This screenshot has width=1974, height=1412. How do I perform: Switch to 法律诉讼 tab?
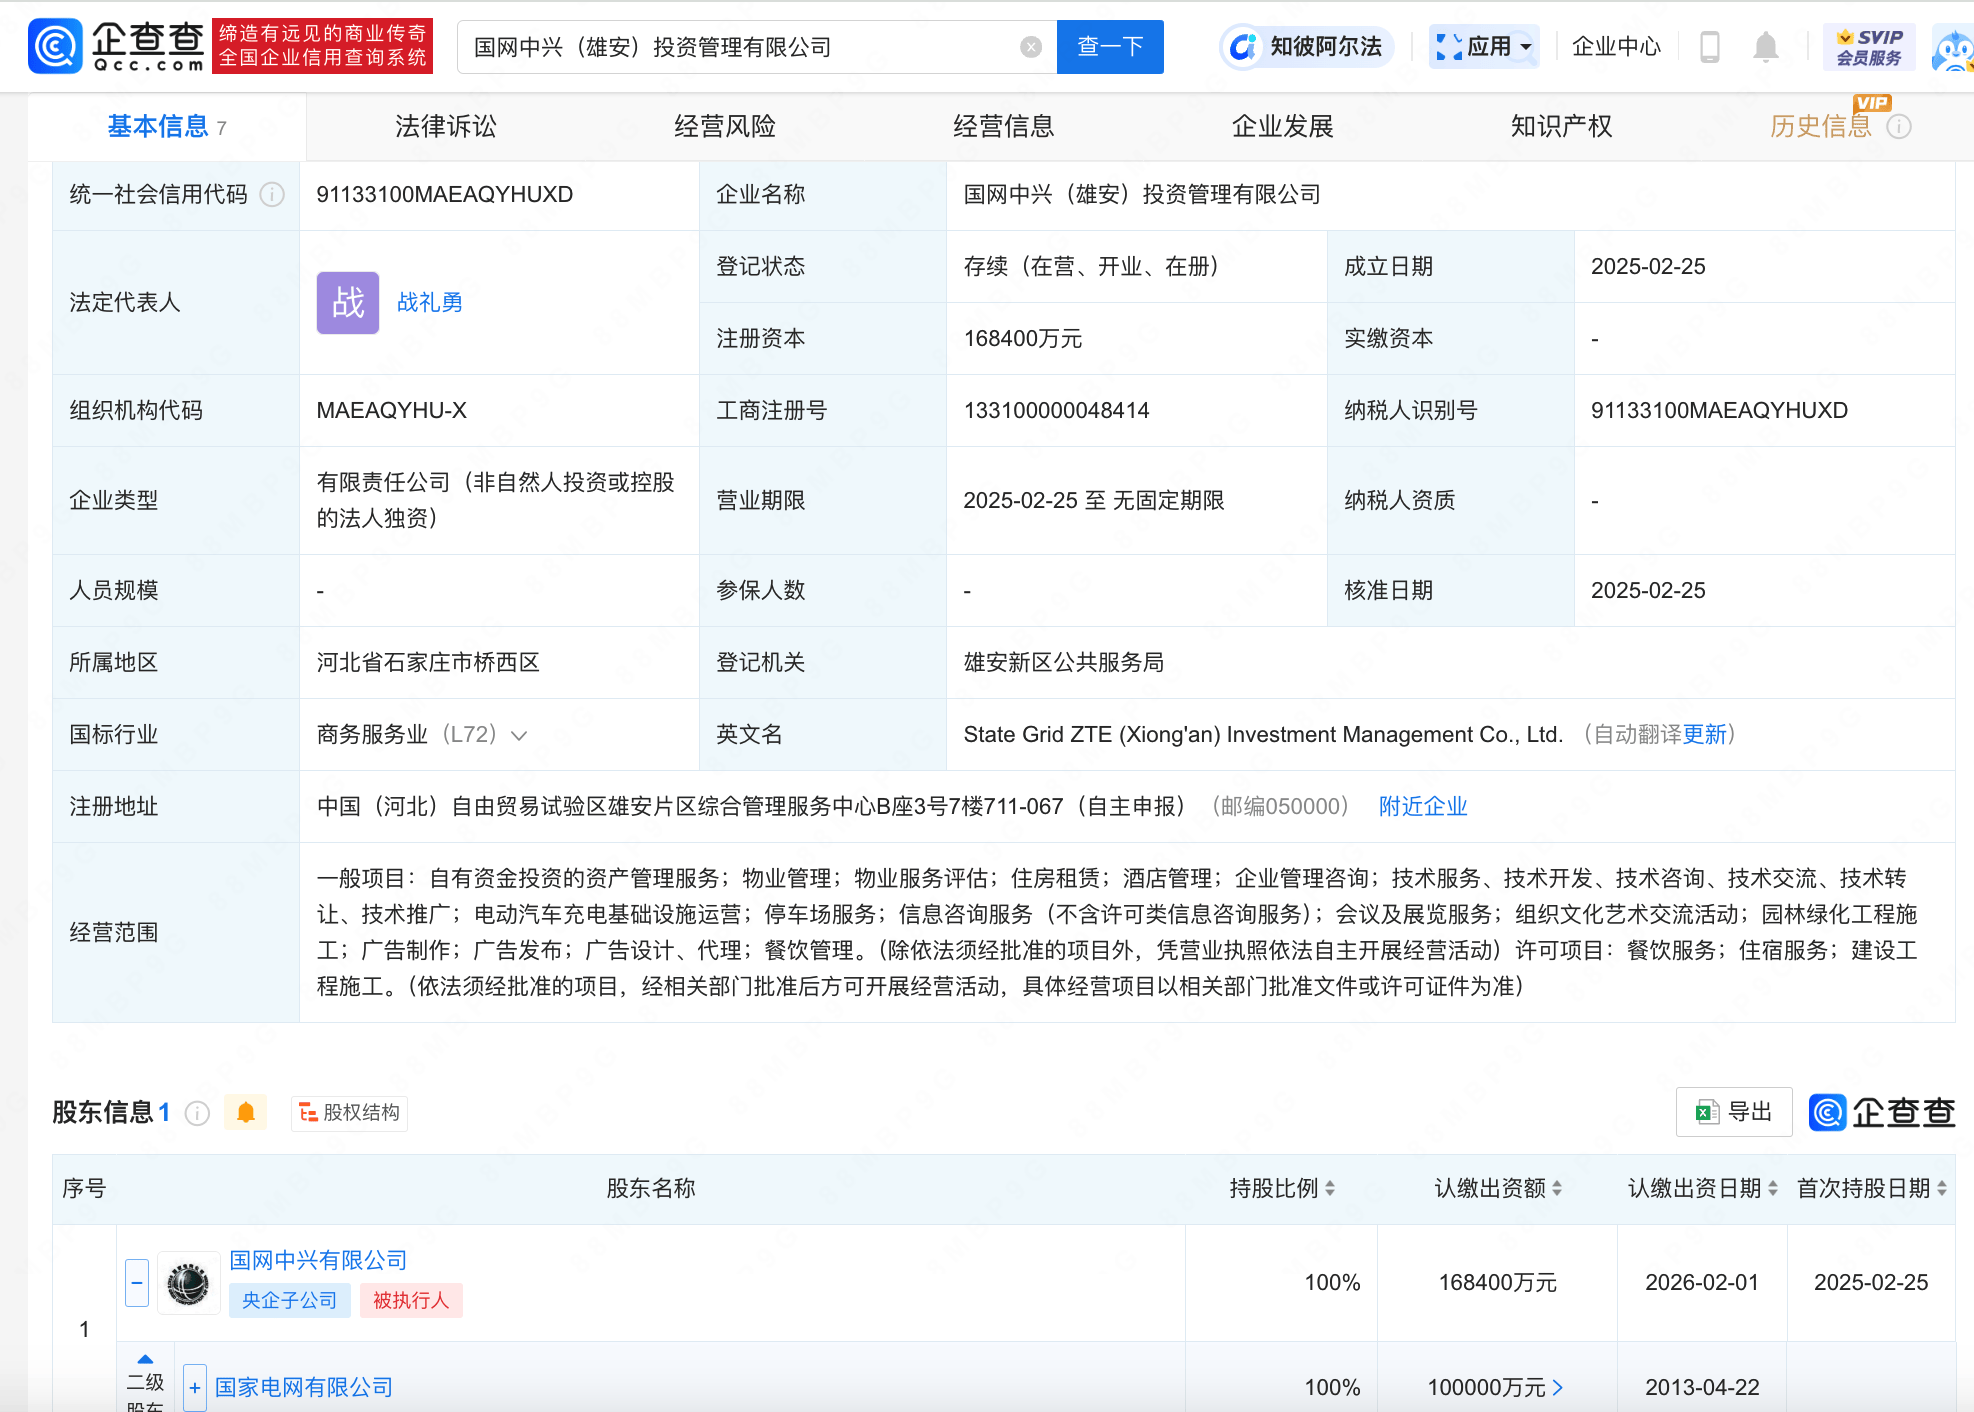click(446, 127)
